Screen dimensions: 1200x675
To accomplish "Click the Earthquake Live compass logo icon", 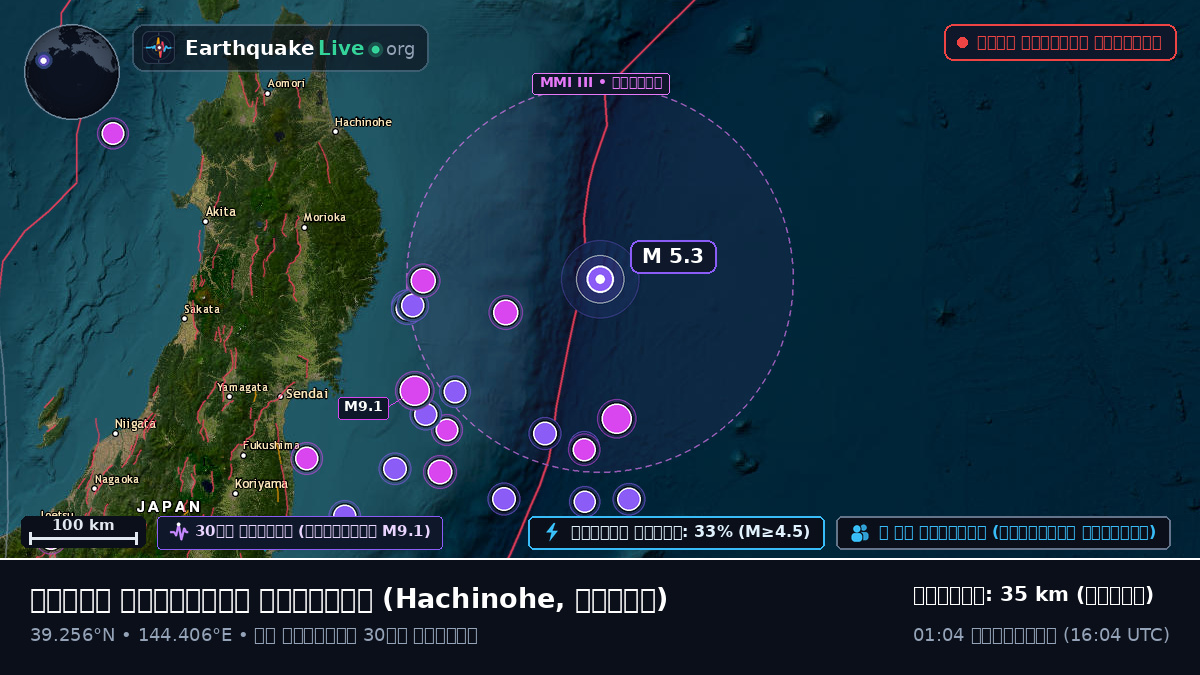I will tap(159, 48).
